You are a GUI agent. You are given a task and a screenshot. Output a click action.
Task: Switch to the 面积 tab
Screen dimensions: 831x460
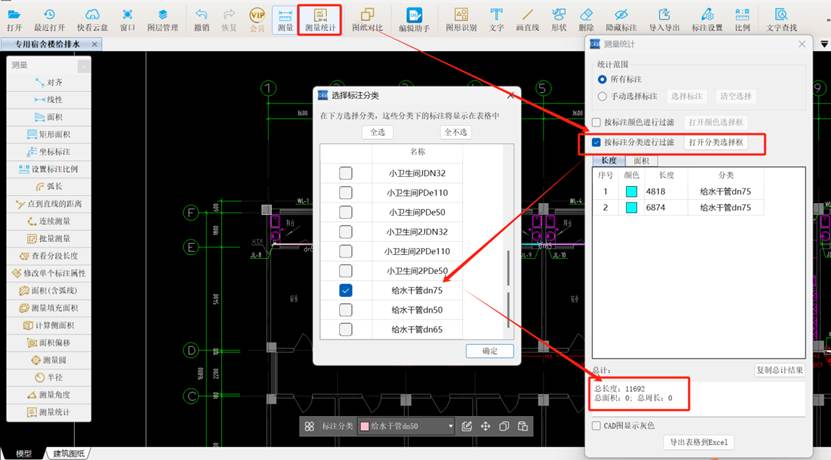[641, 161]
